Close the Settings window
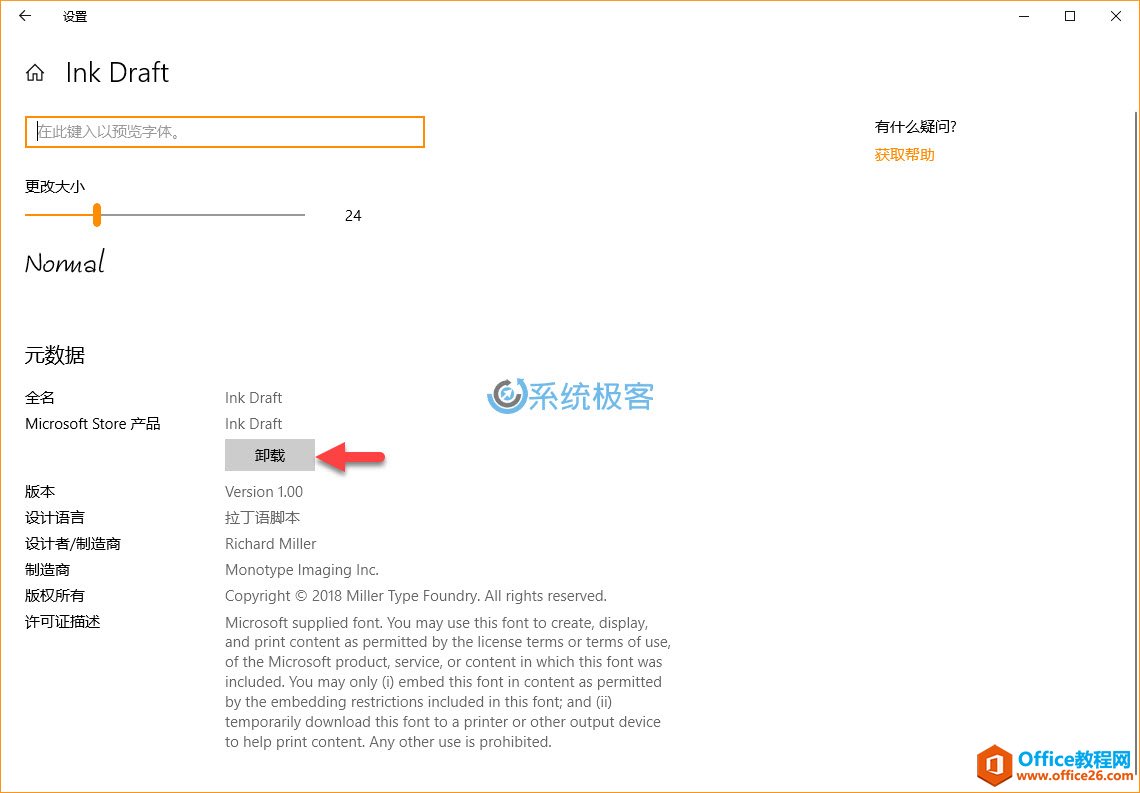 pyautogui.click(x=1116, y=16)
